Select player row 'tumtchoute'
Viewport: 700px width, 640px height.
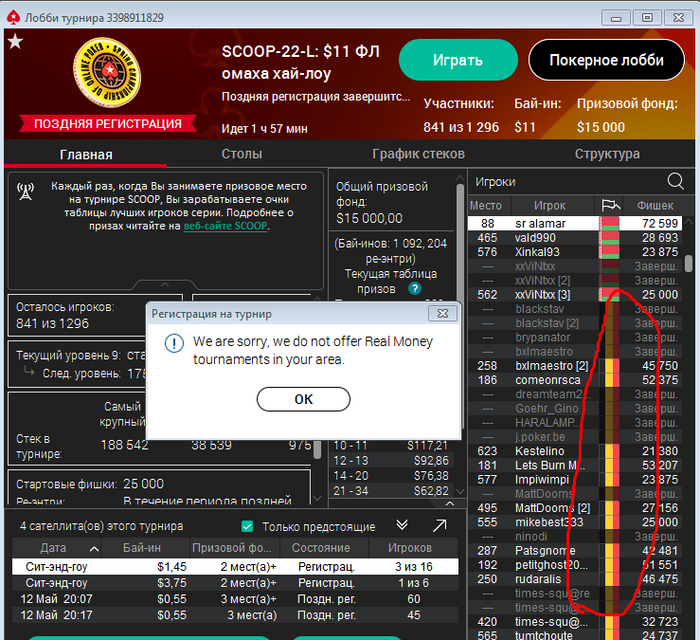coord(575,635)
